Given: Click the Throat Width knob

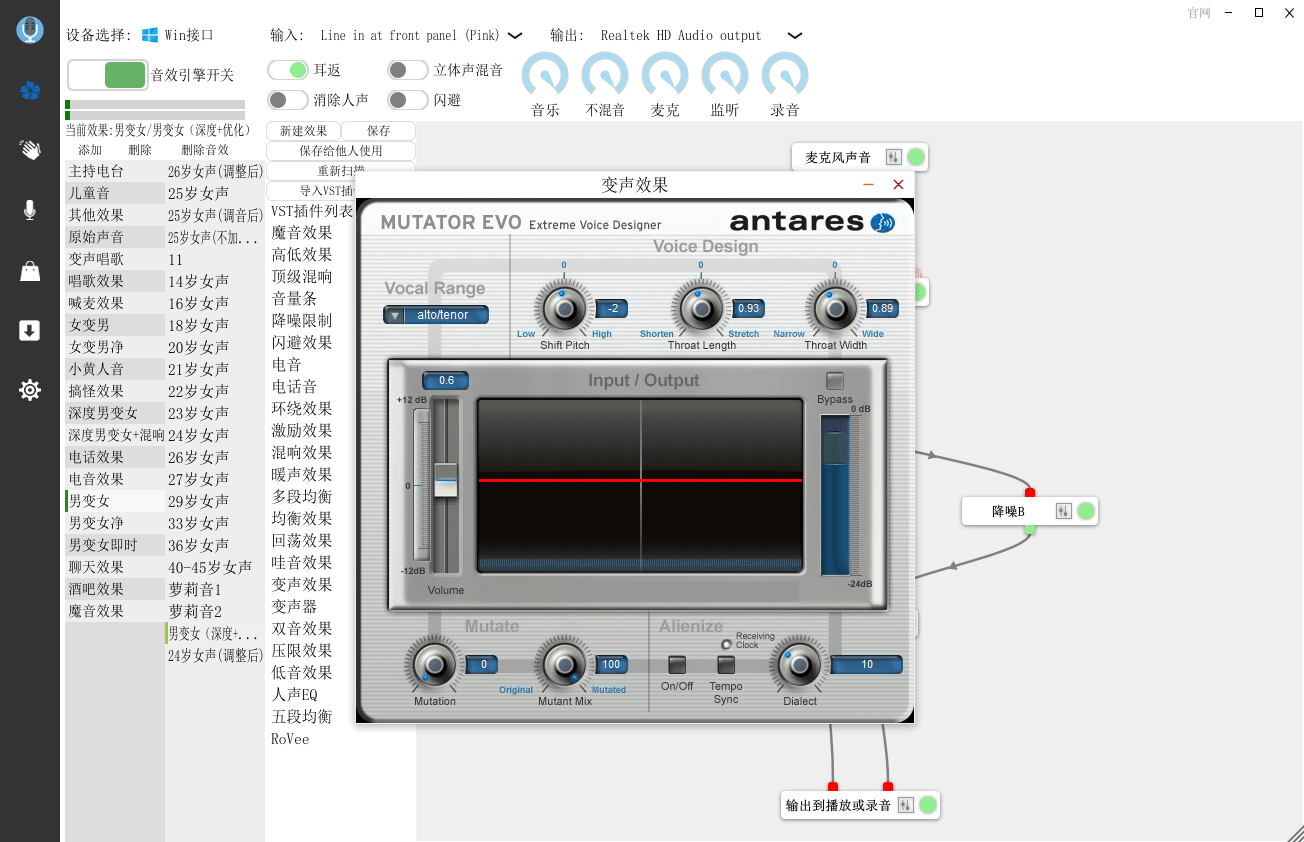Looking at the screenshot, I should click(x=835, y=309).
